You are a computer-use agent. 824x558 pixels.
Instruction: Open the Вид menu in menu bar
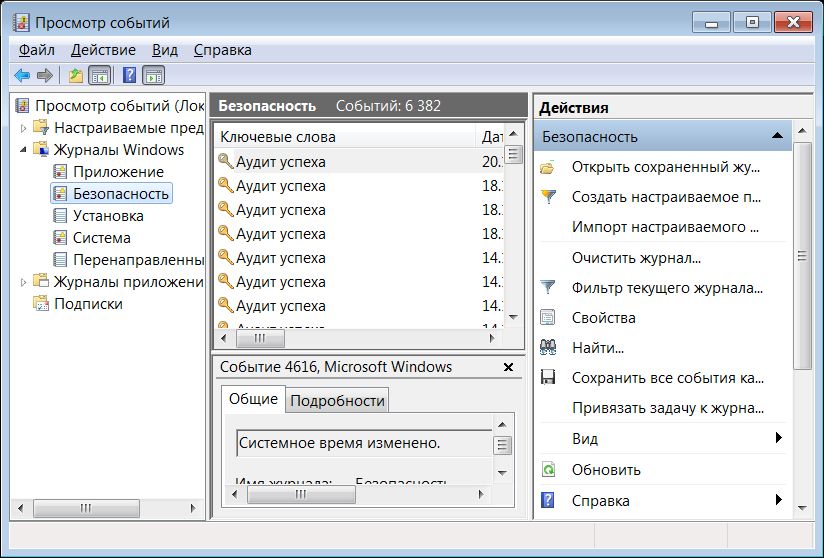pyautogui.click(x=164, y=50)
